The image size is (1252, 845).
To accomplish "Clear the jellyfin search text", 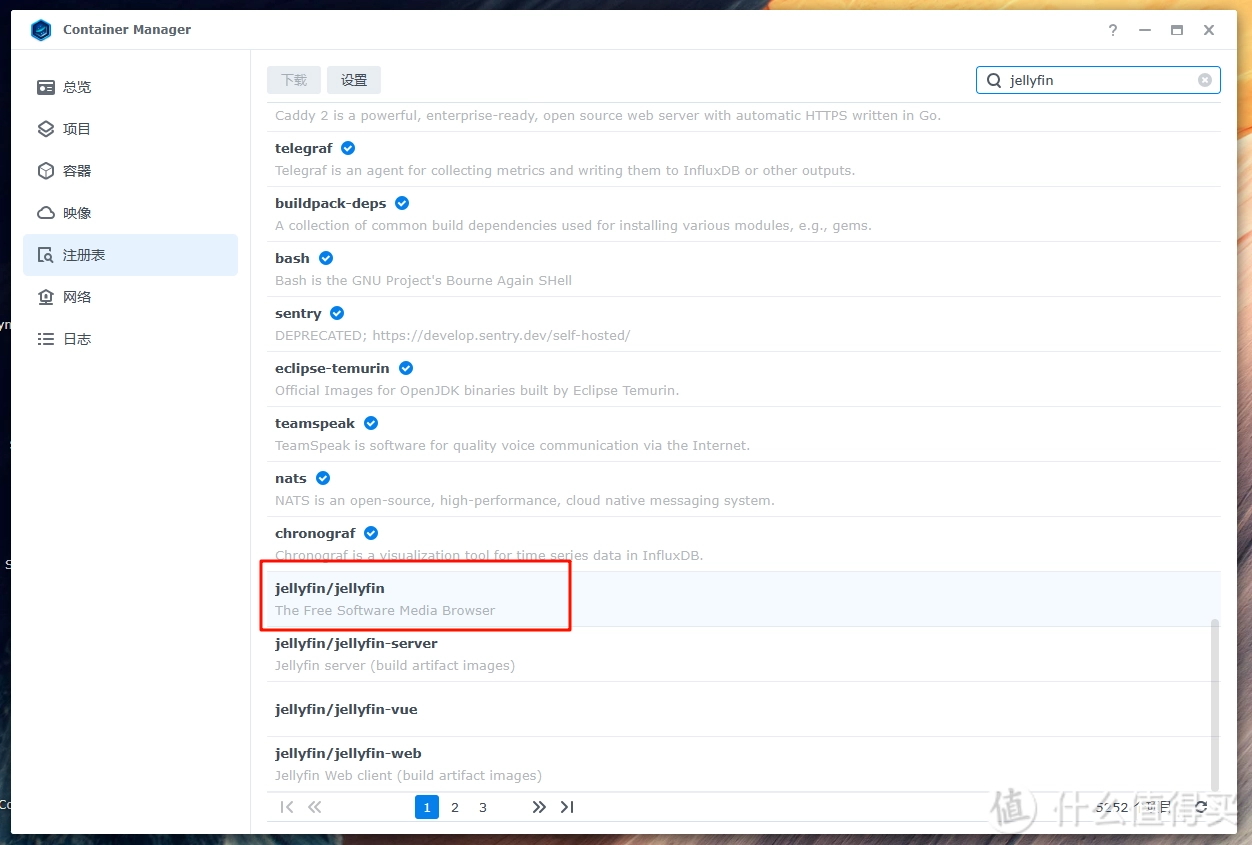I will point(1205,80).
